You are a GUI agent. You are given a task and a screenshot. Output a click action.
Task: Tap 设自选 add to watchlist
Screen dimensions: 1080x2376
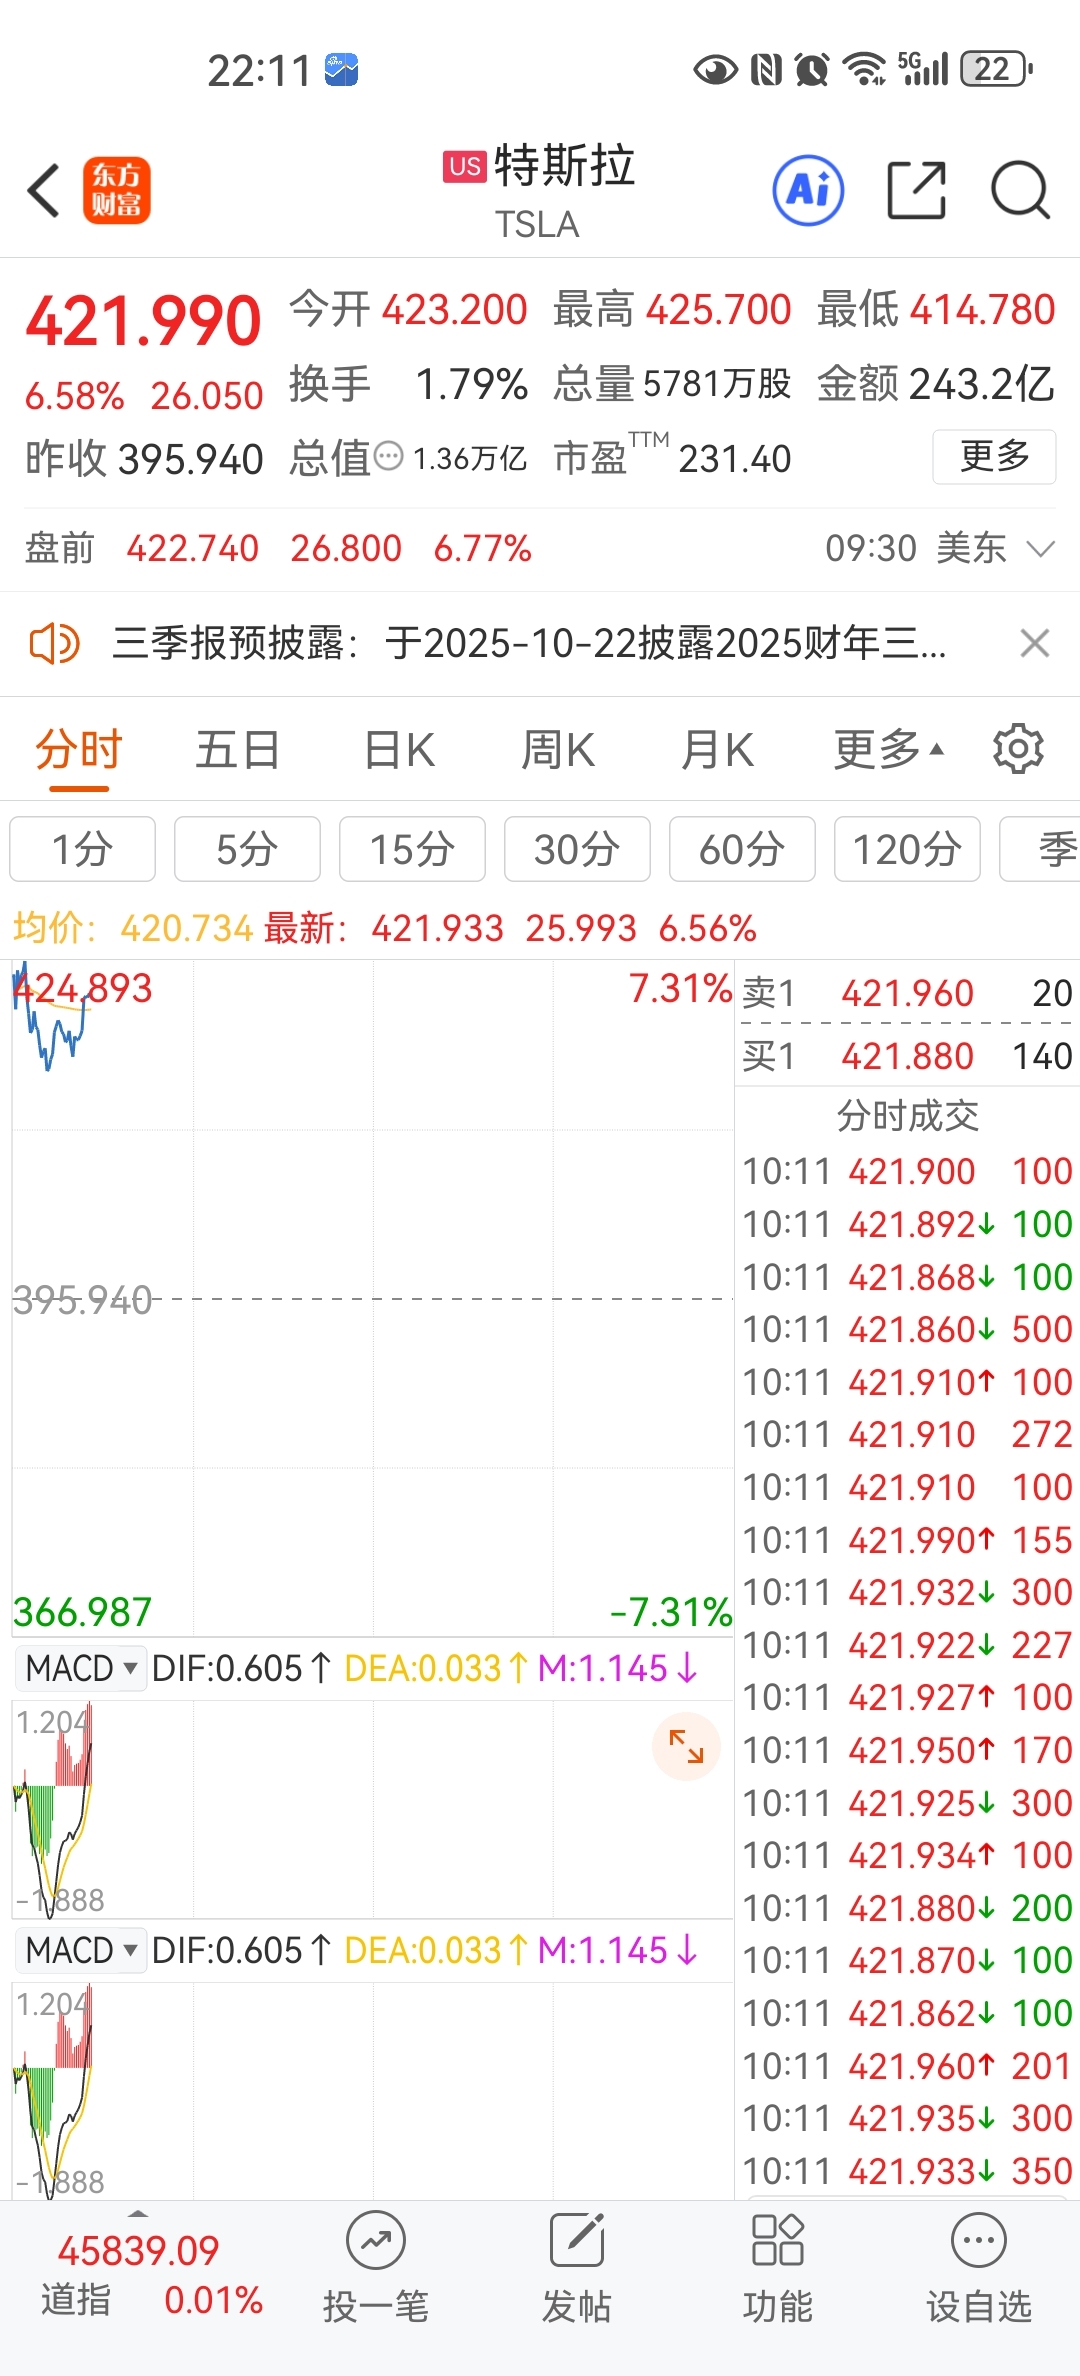pyautogui.click(x=978, y=2268)
